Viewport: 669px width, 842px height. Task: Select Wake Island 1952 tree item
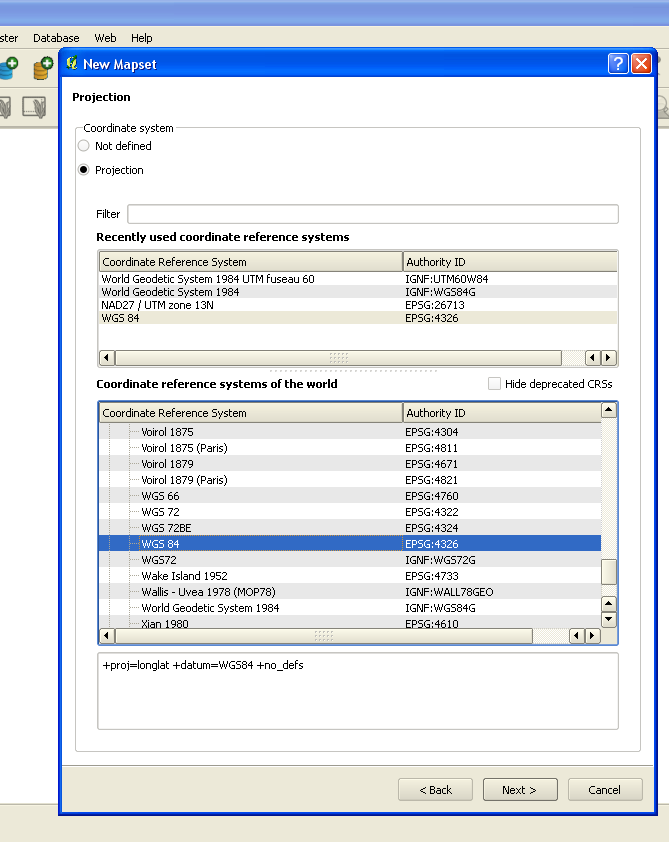(x=184, y=576)
